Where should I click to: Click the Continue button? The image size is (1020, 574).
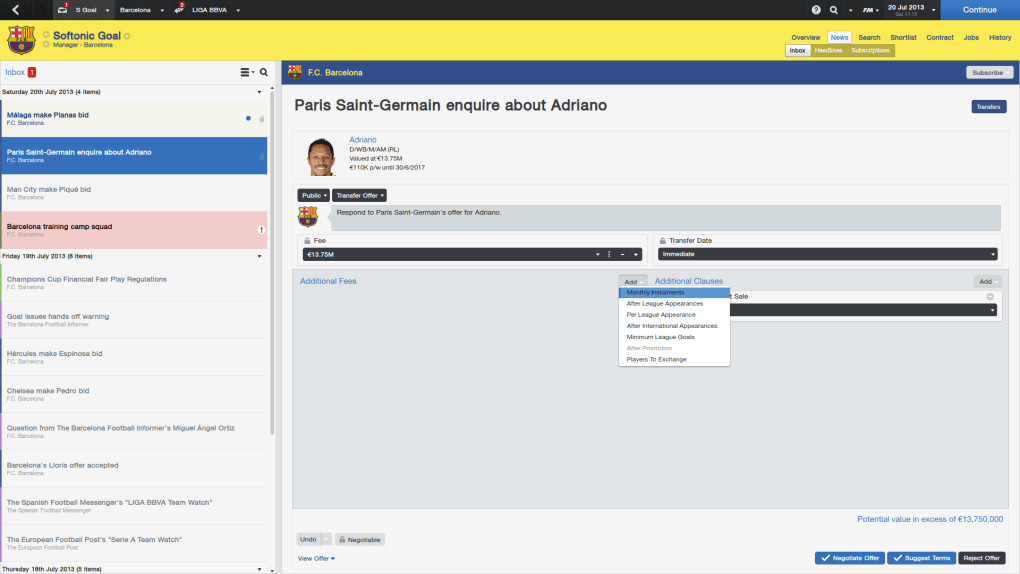point(980,10)
